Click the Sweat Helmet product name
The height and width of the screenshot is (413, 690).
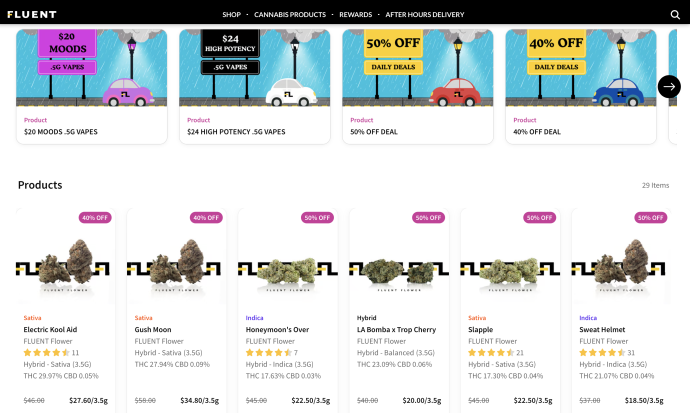(x=602, y=329)
